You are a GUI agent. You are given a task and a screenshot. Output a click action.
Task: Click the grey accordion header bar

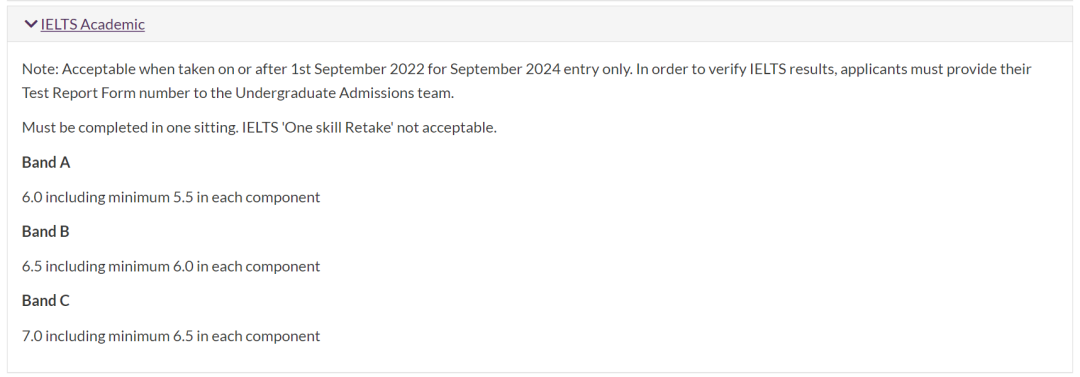pos(540,24)
